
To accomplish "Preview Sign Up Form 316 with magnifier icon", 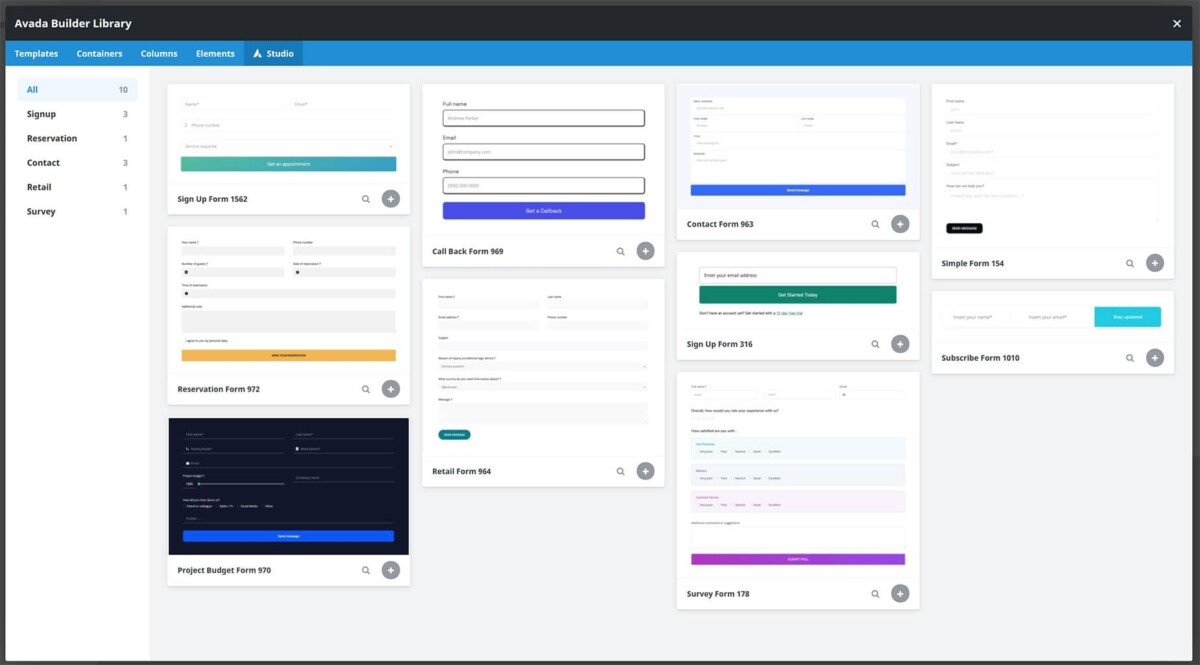I will (874, 343).
